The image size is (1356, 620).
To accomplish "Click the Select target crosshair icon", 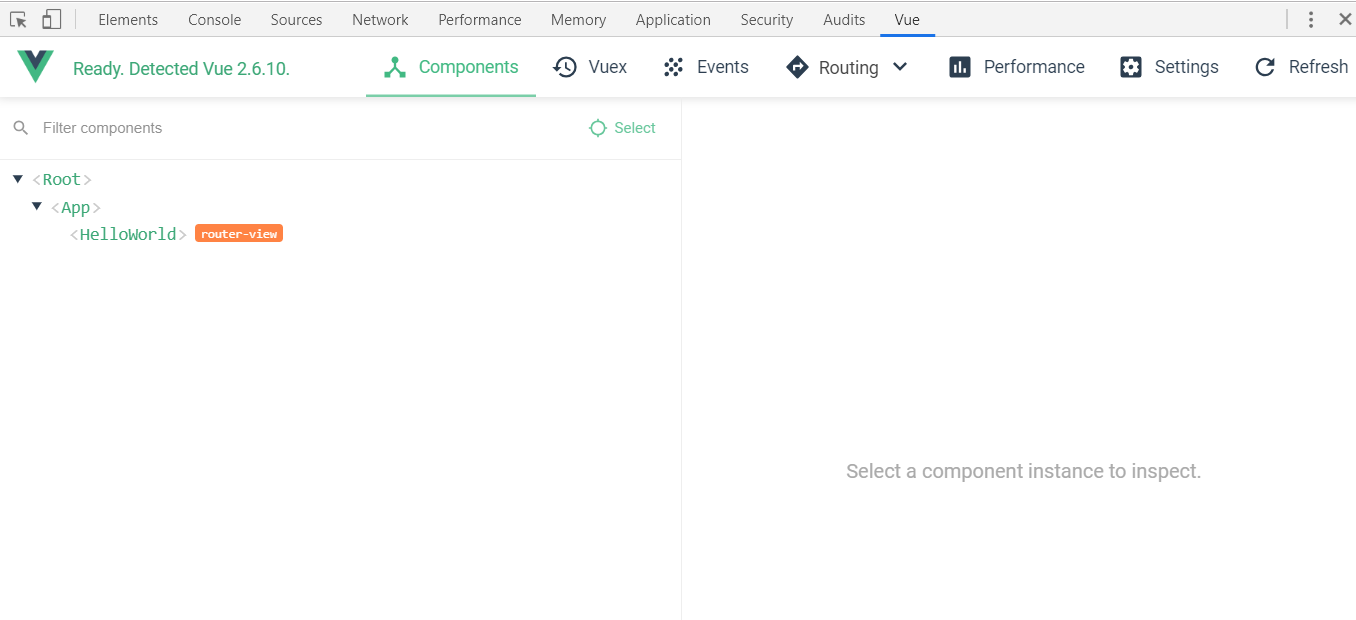I will pyautogui.click(x=598, y=128).
